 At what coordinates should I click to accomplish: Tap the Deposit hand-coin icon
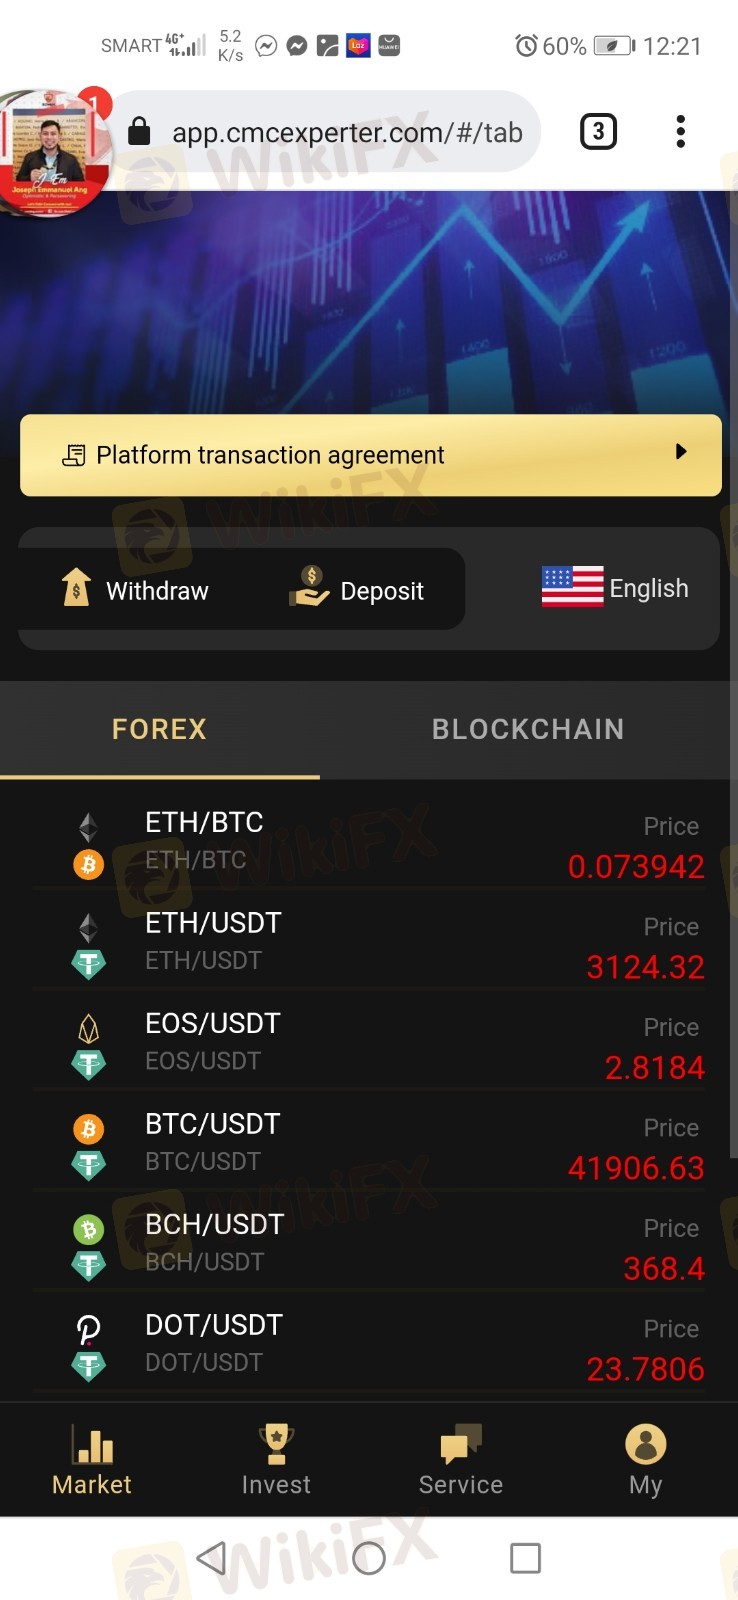pyautogui.click(x=310, y=588)
